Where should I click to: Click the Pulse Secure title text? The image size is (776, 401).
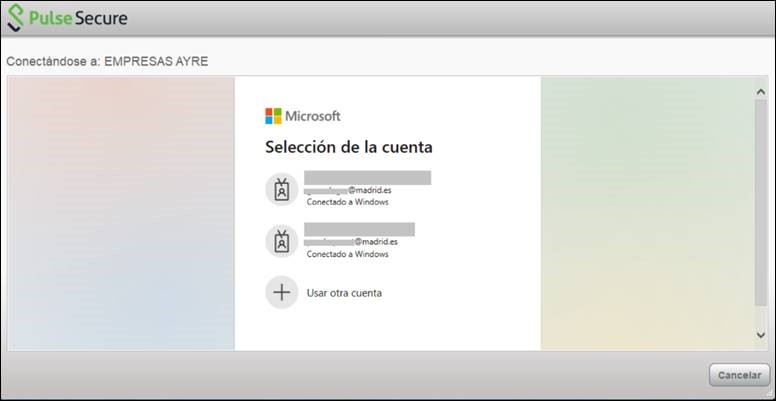tap(80, 18)
